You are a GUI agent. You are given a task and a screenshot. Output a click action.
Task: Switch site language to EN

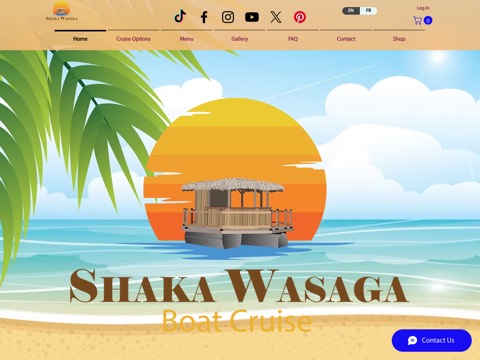tap(351, 11)
